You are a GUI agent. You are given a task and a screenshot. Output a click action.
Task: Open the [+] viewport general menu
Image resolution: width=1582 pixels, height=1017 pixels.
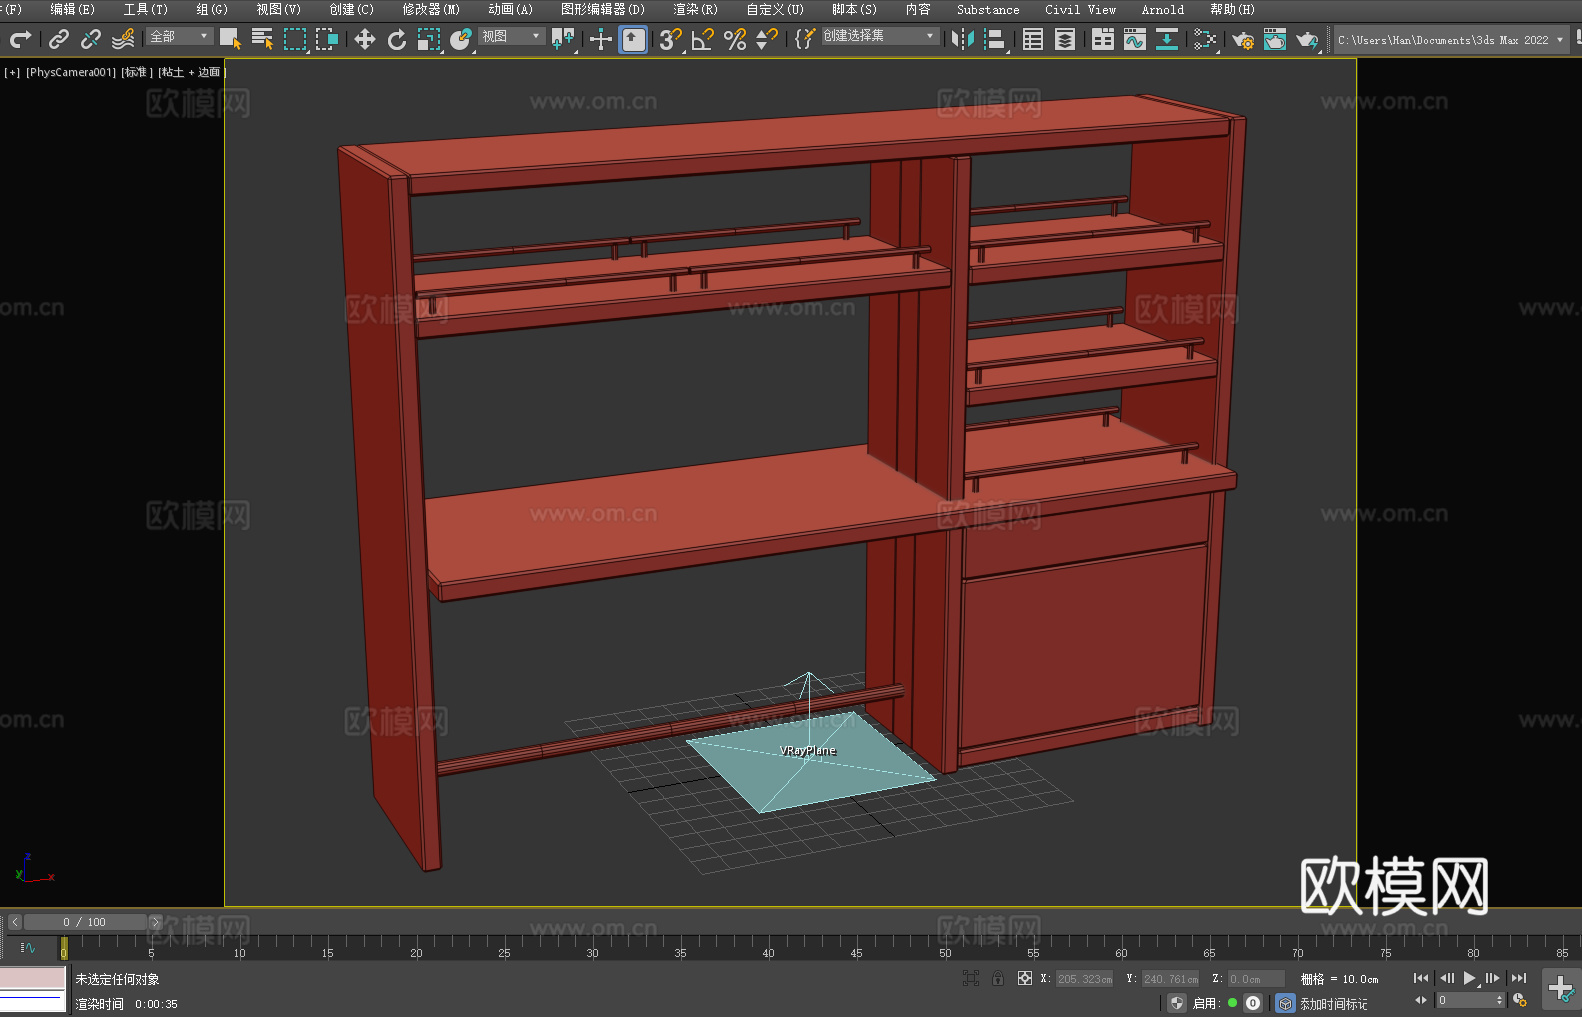pos(12,72)
